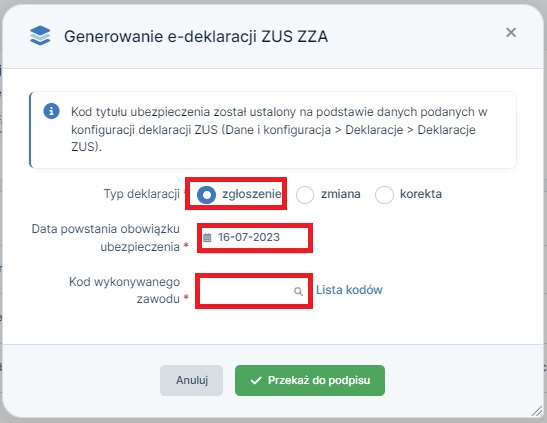Click the date field showing 16-07-2023
Image resolution: width=547 pixels, height=423 pixels.
click(255, 238)
